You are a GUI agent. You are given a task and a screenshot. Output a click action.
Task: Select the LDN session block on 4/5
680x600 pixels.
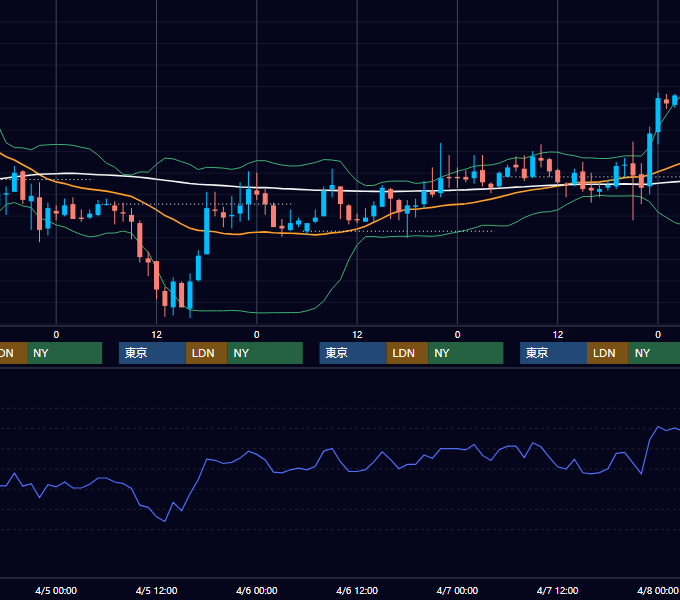tap(206, 353)
